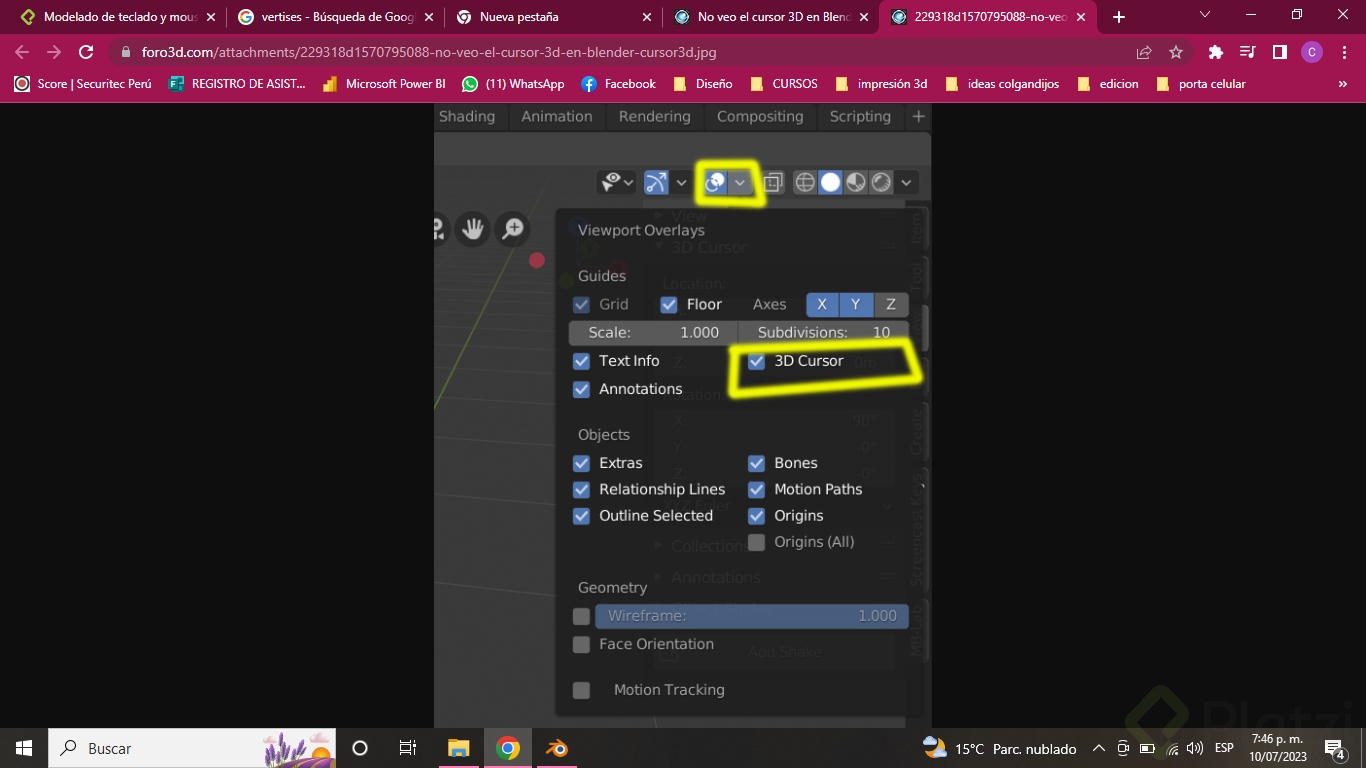
Task: Switch to the 'Nueva pestaña' browser tab
Action: pyautogui.click(x=553, y=17)
